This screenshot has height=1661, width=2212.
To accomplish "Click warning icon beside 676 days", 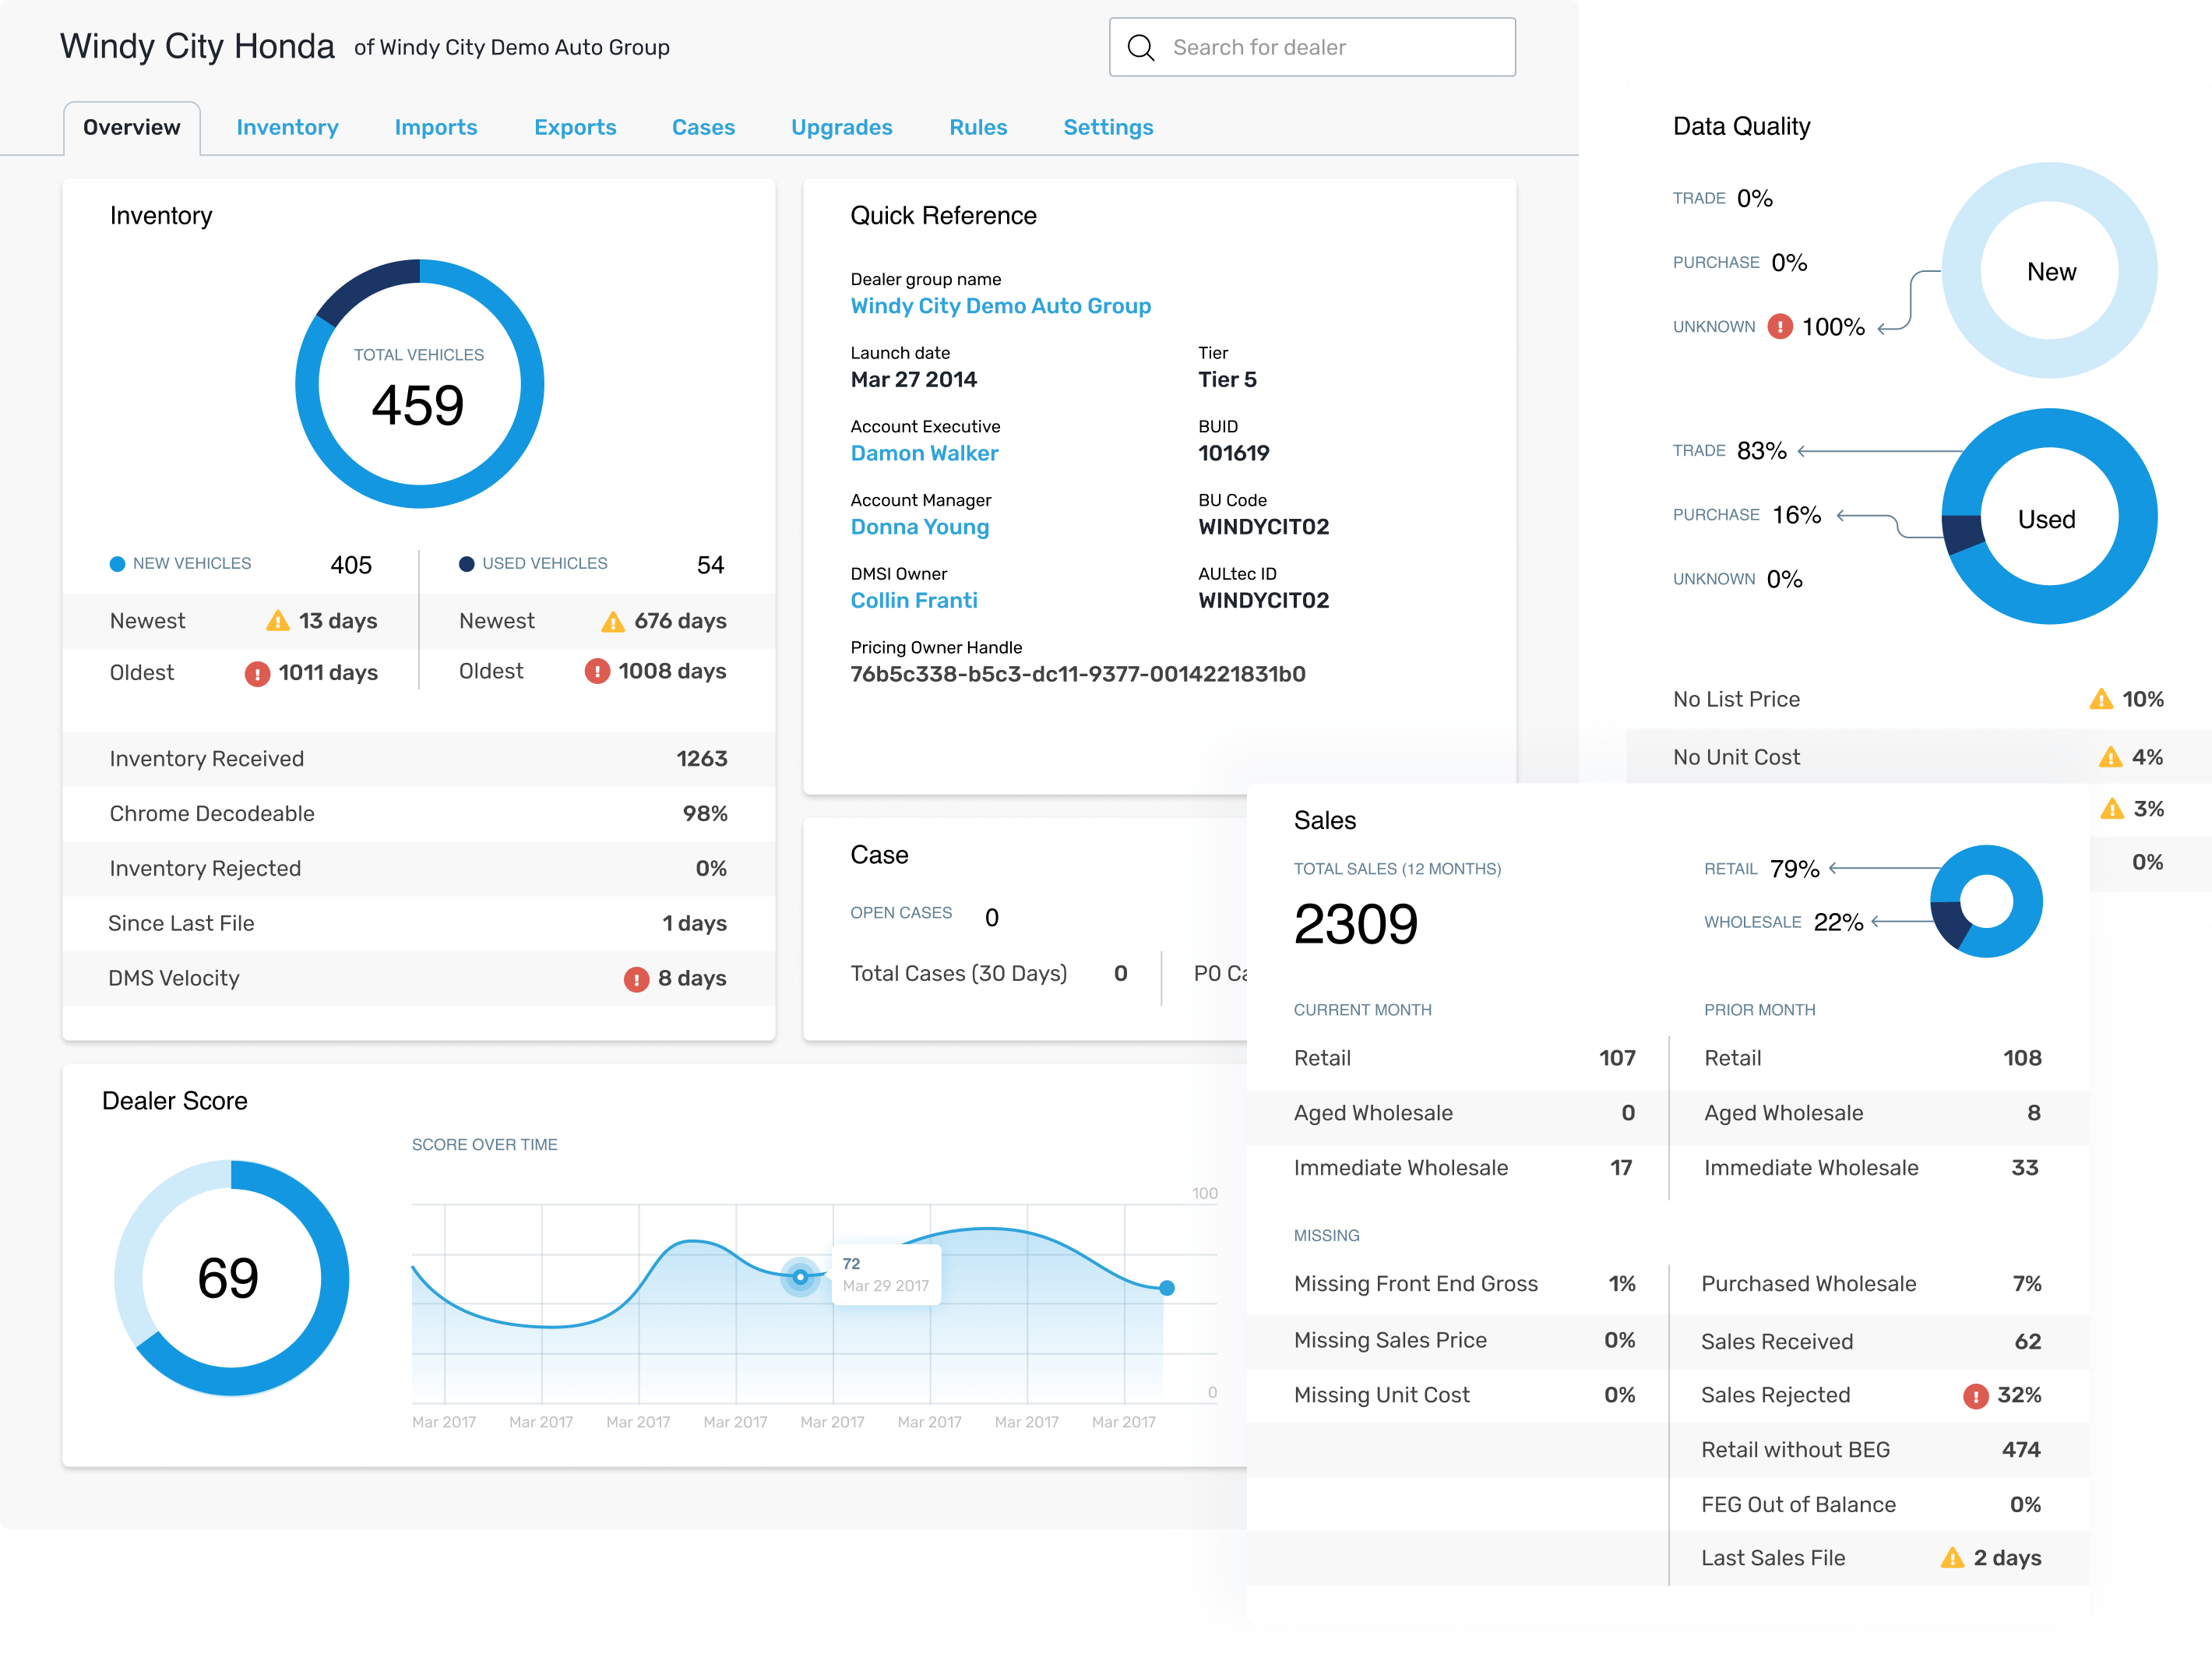I will tap(612, 622).
